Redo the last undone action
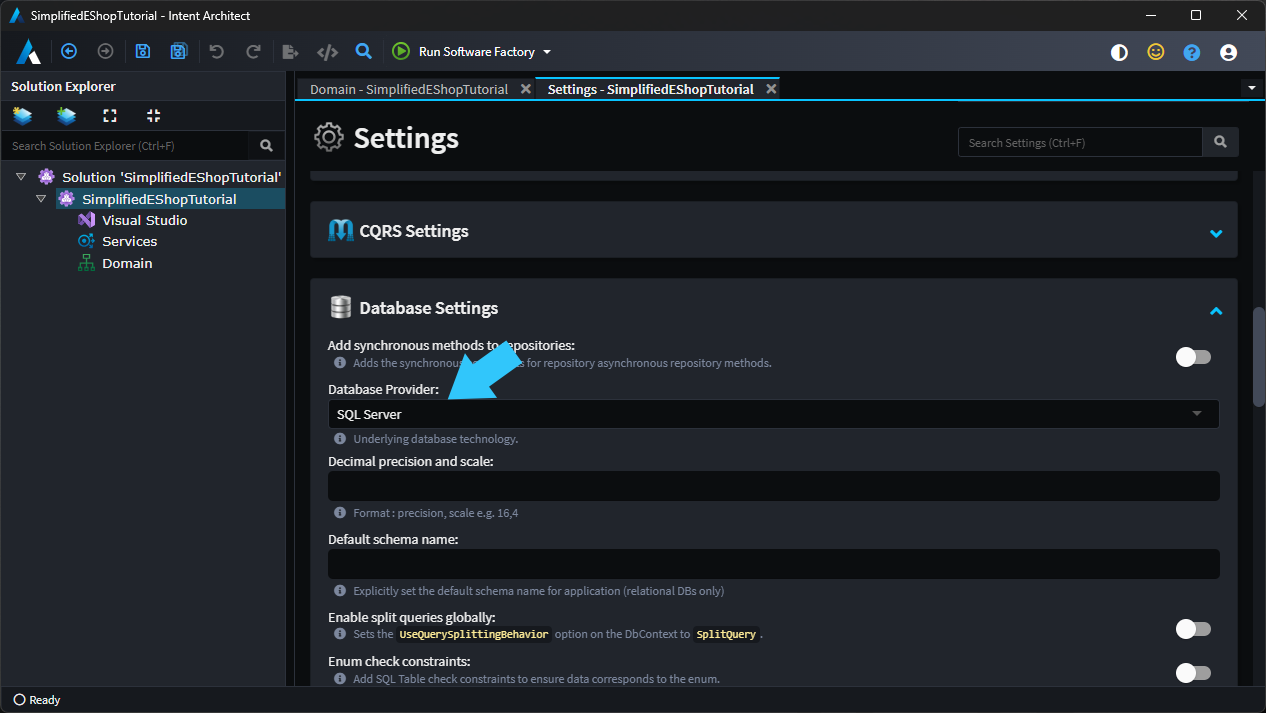1266x713 pixels. tap(253, 52)
